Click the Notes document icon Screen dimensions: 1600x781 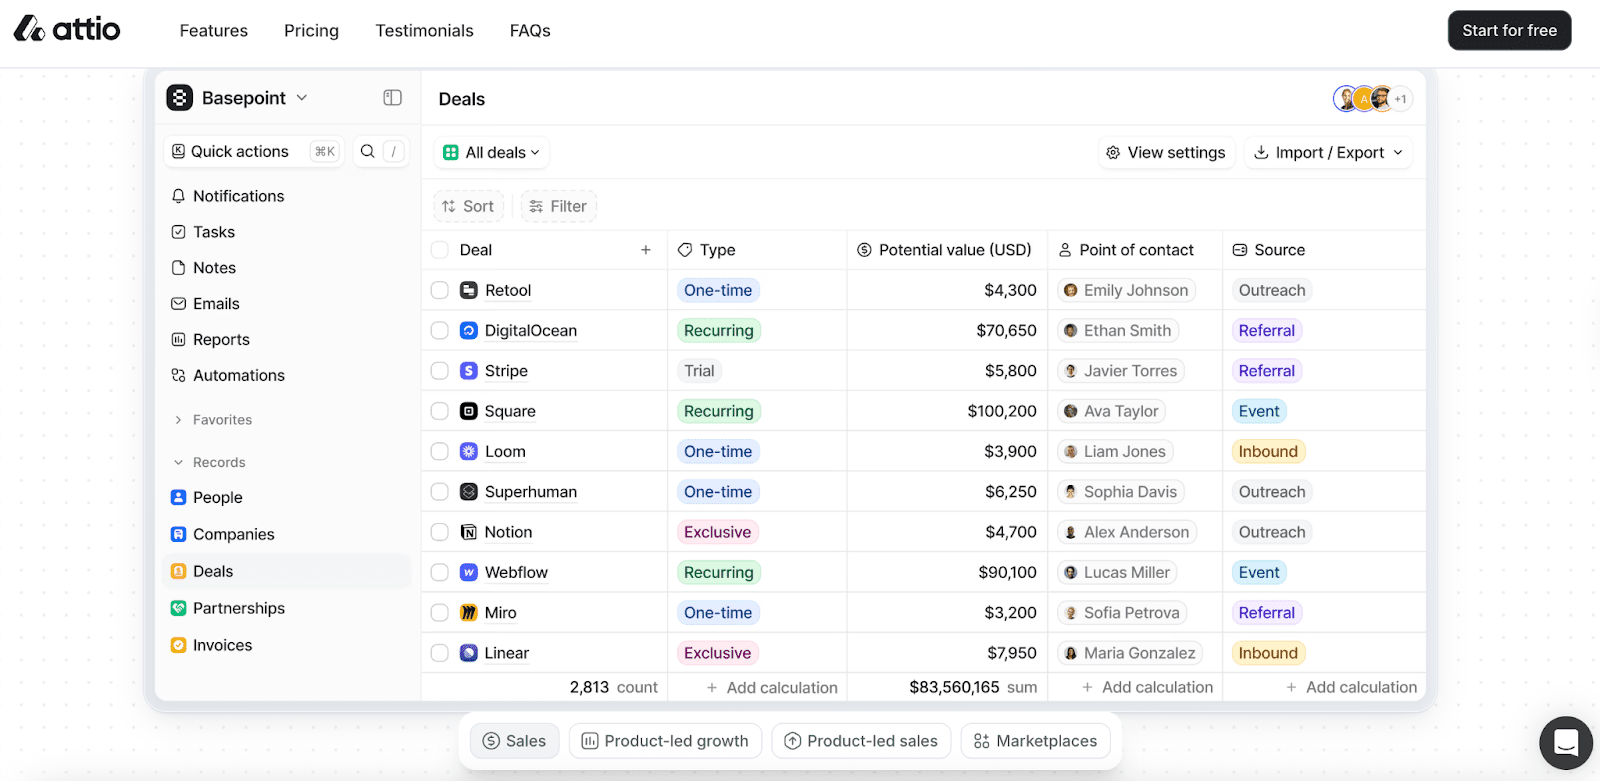[178, 268]
